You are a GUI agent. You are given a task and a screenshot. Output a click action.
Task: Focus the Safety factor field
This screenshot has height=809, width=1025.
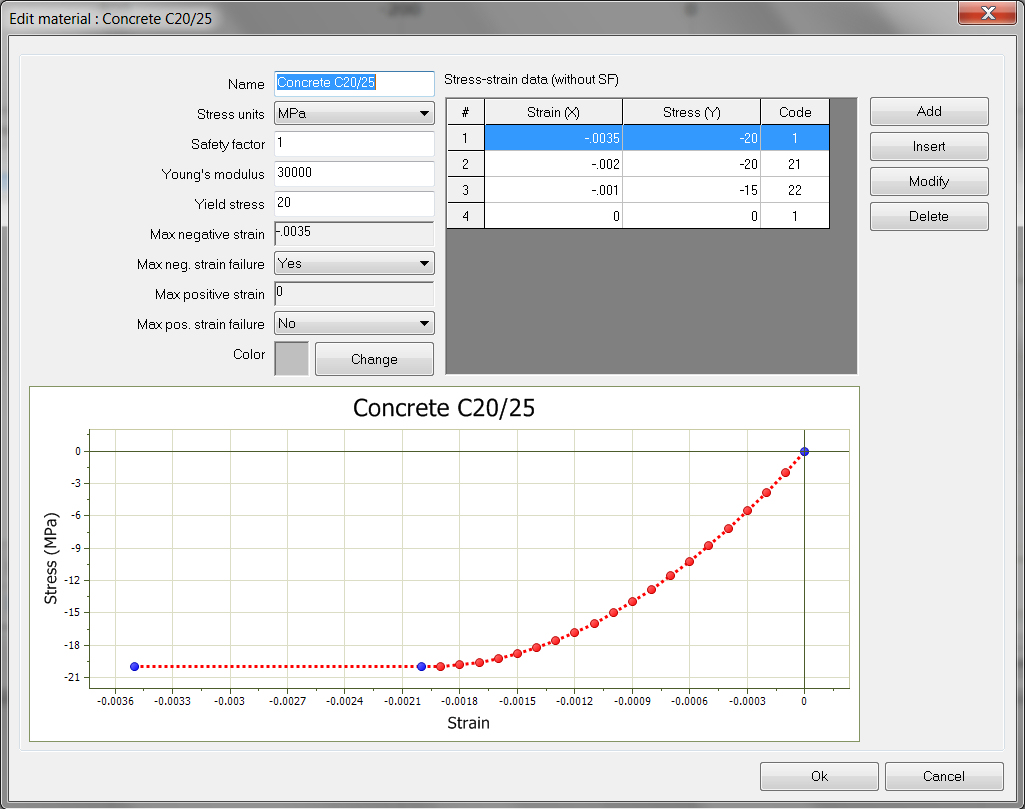coord(354,144)
